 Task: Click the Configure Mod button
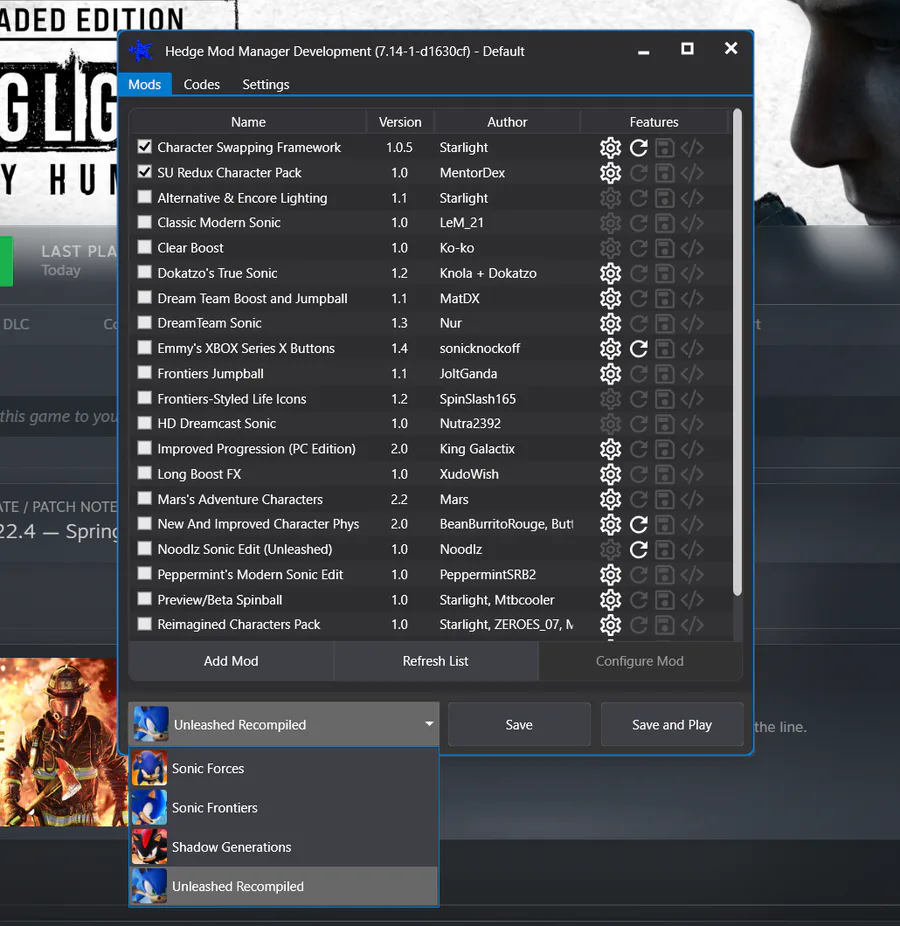pos(640,661)
